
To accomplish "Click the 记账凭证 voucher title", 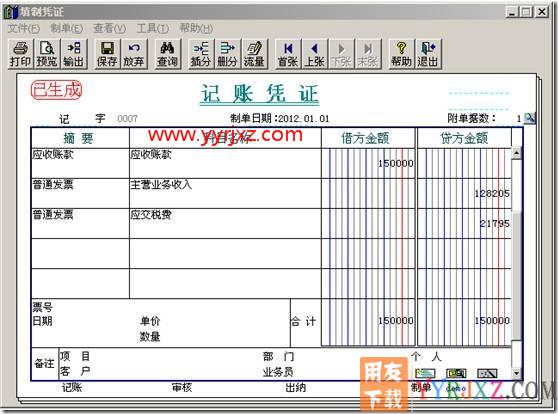I will pos(259,94).
